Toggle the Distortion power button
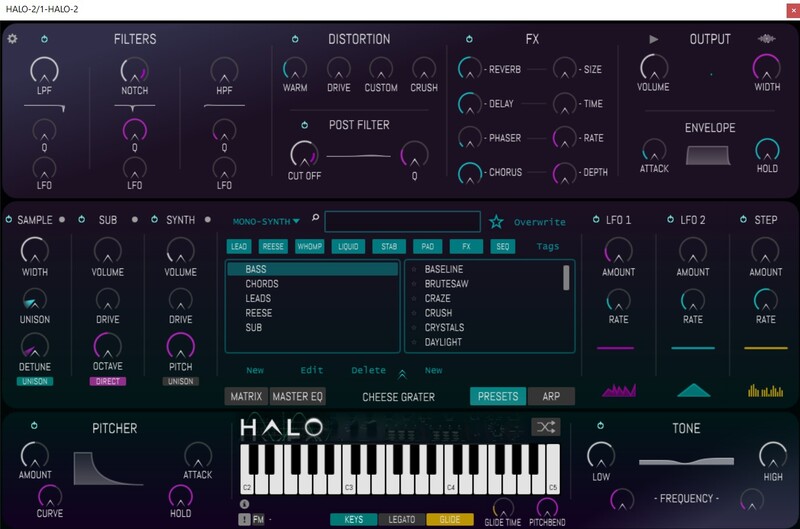This screenshot has height=529, width=800. [295, 39]
